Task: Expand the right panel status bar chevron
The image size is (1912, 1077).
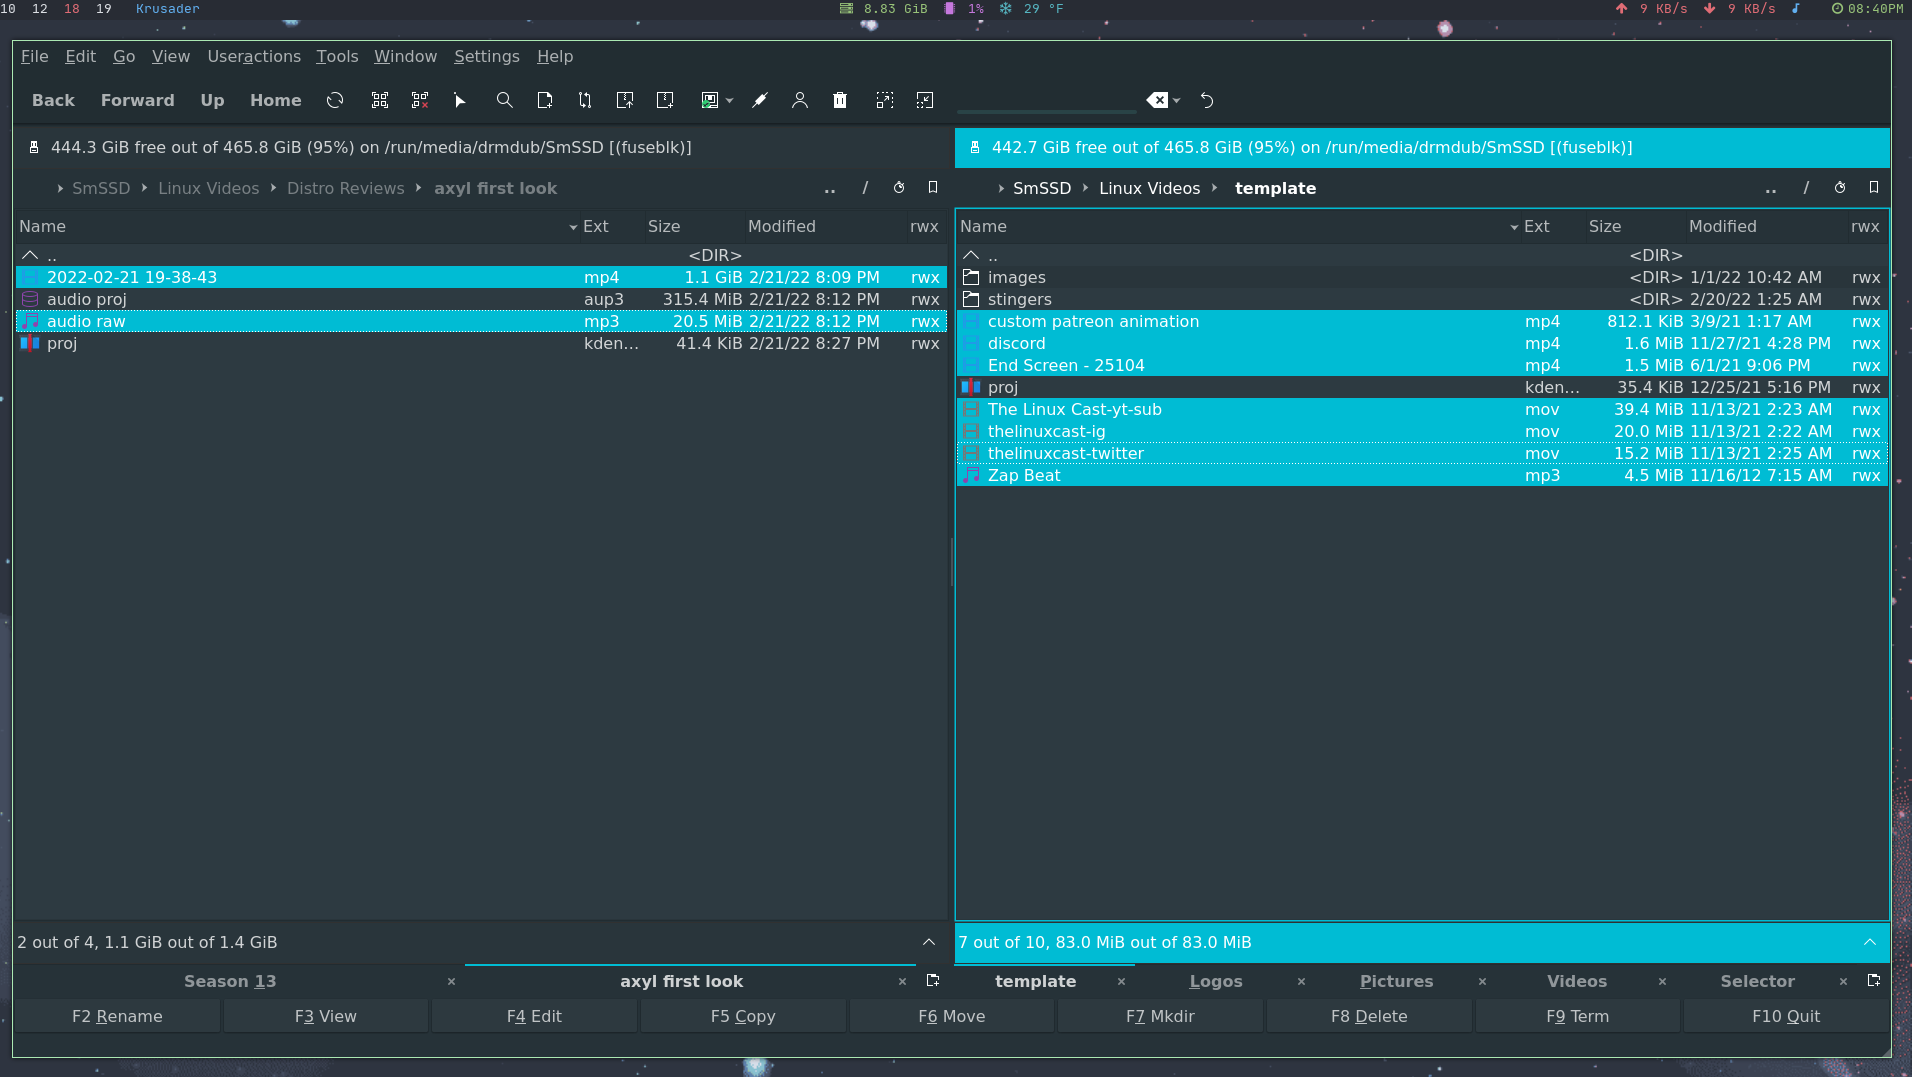Action: click(1869, 942)
